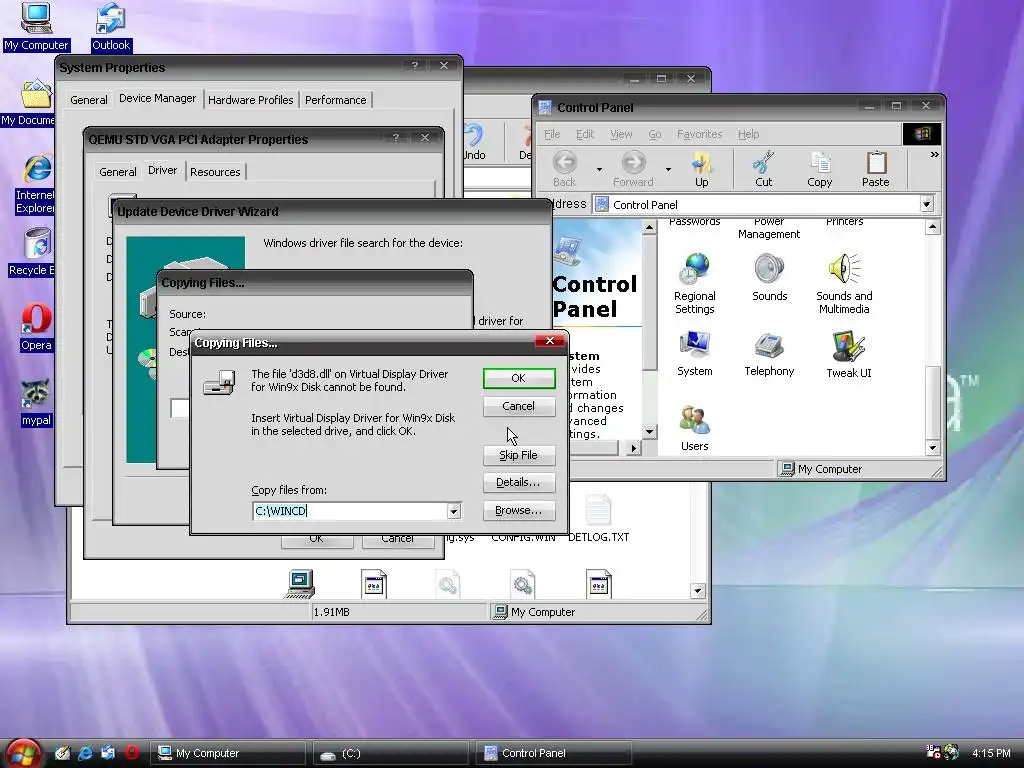Viewport: 1024px width, 768px height.
Task: Click OK in Copying Files dialog
Action: click(x=519, y=378)
